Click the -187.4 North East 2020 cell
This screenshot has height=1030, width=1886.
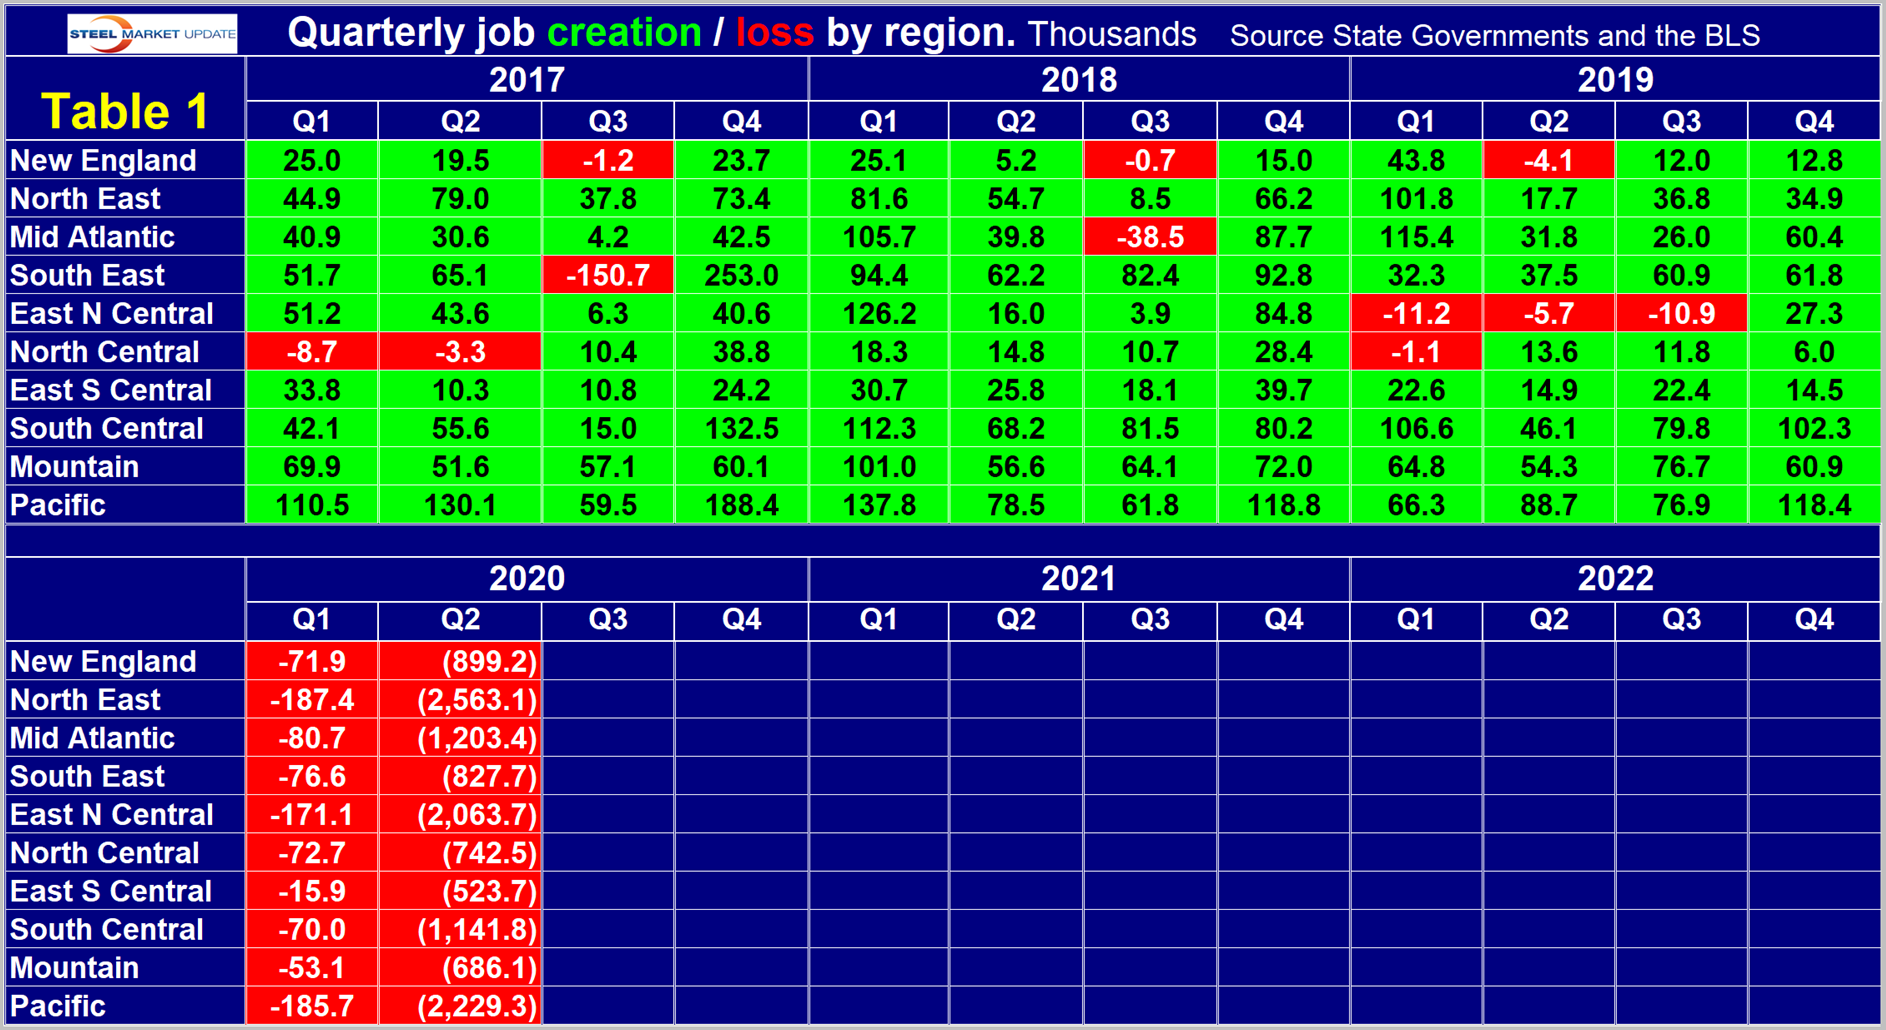click(x=312, y=699)
